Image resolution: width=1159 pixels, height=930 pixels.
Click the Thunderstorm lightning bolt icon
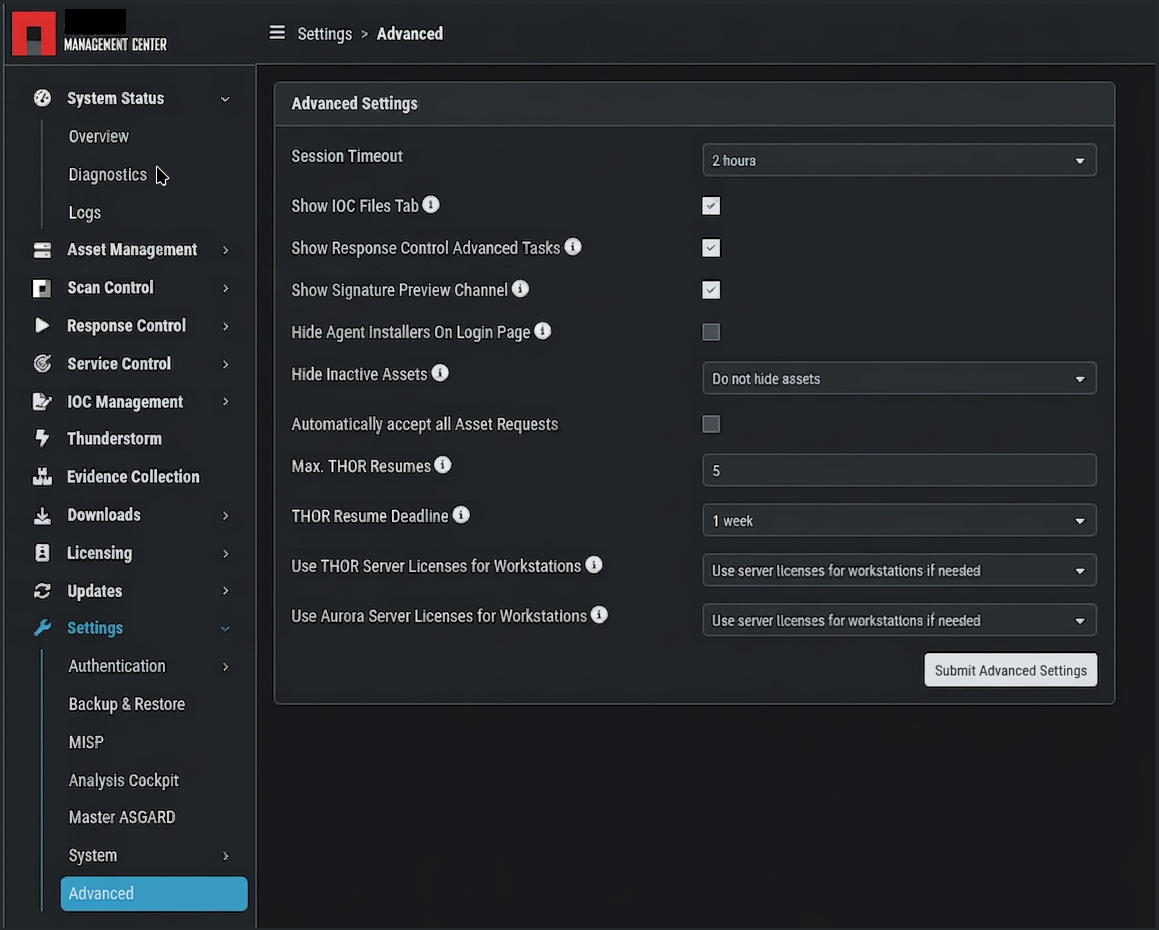42,438
